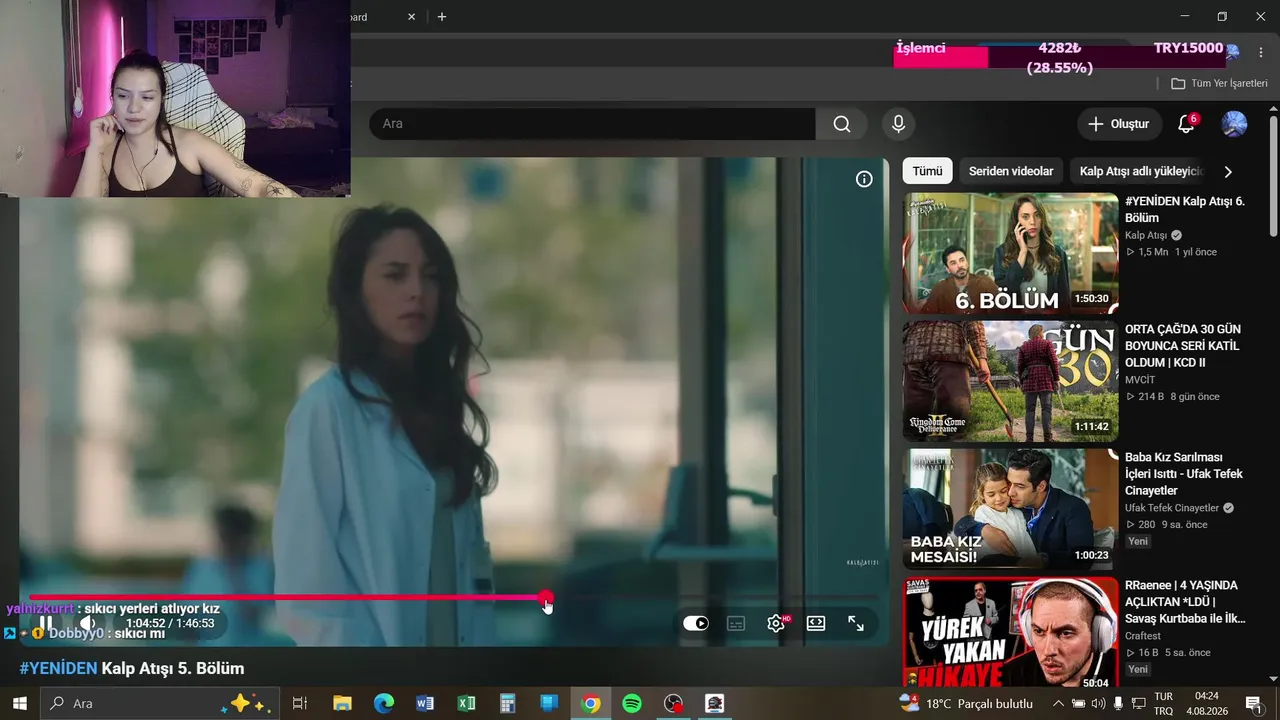Open '#YENİDEN Kalp Atışı 6. Bölüm' title
1280x720 pixels.
point(1185,209)
